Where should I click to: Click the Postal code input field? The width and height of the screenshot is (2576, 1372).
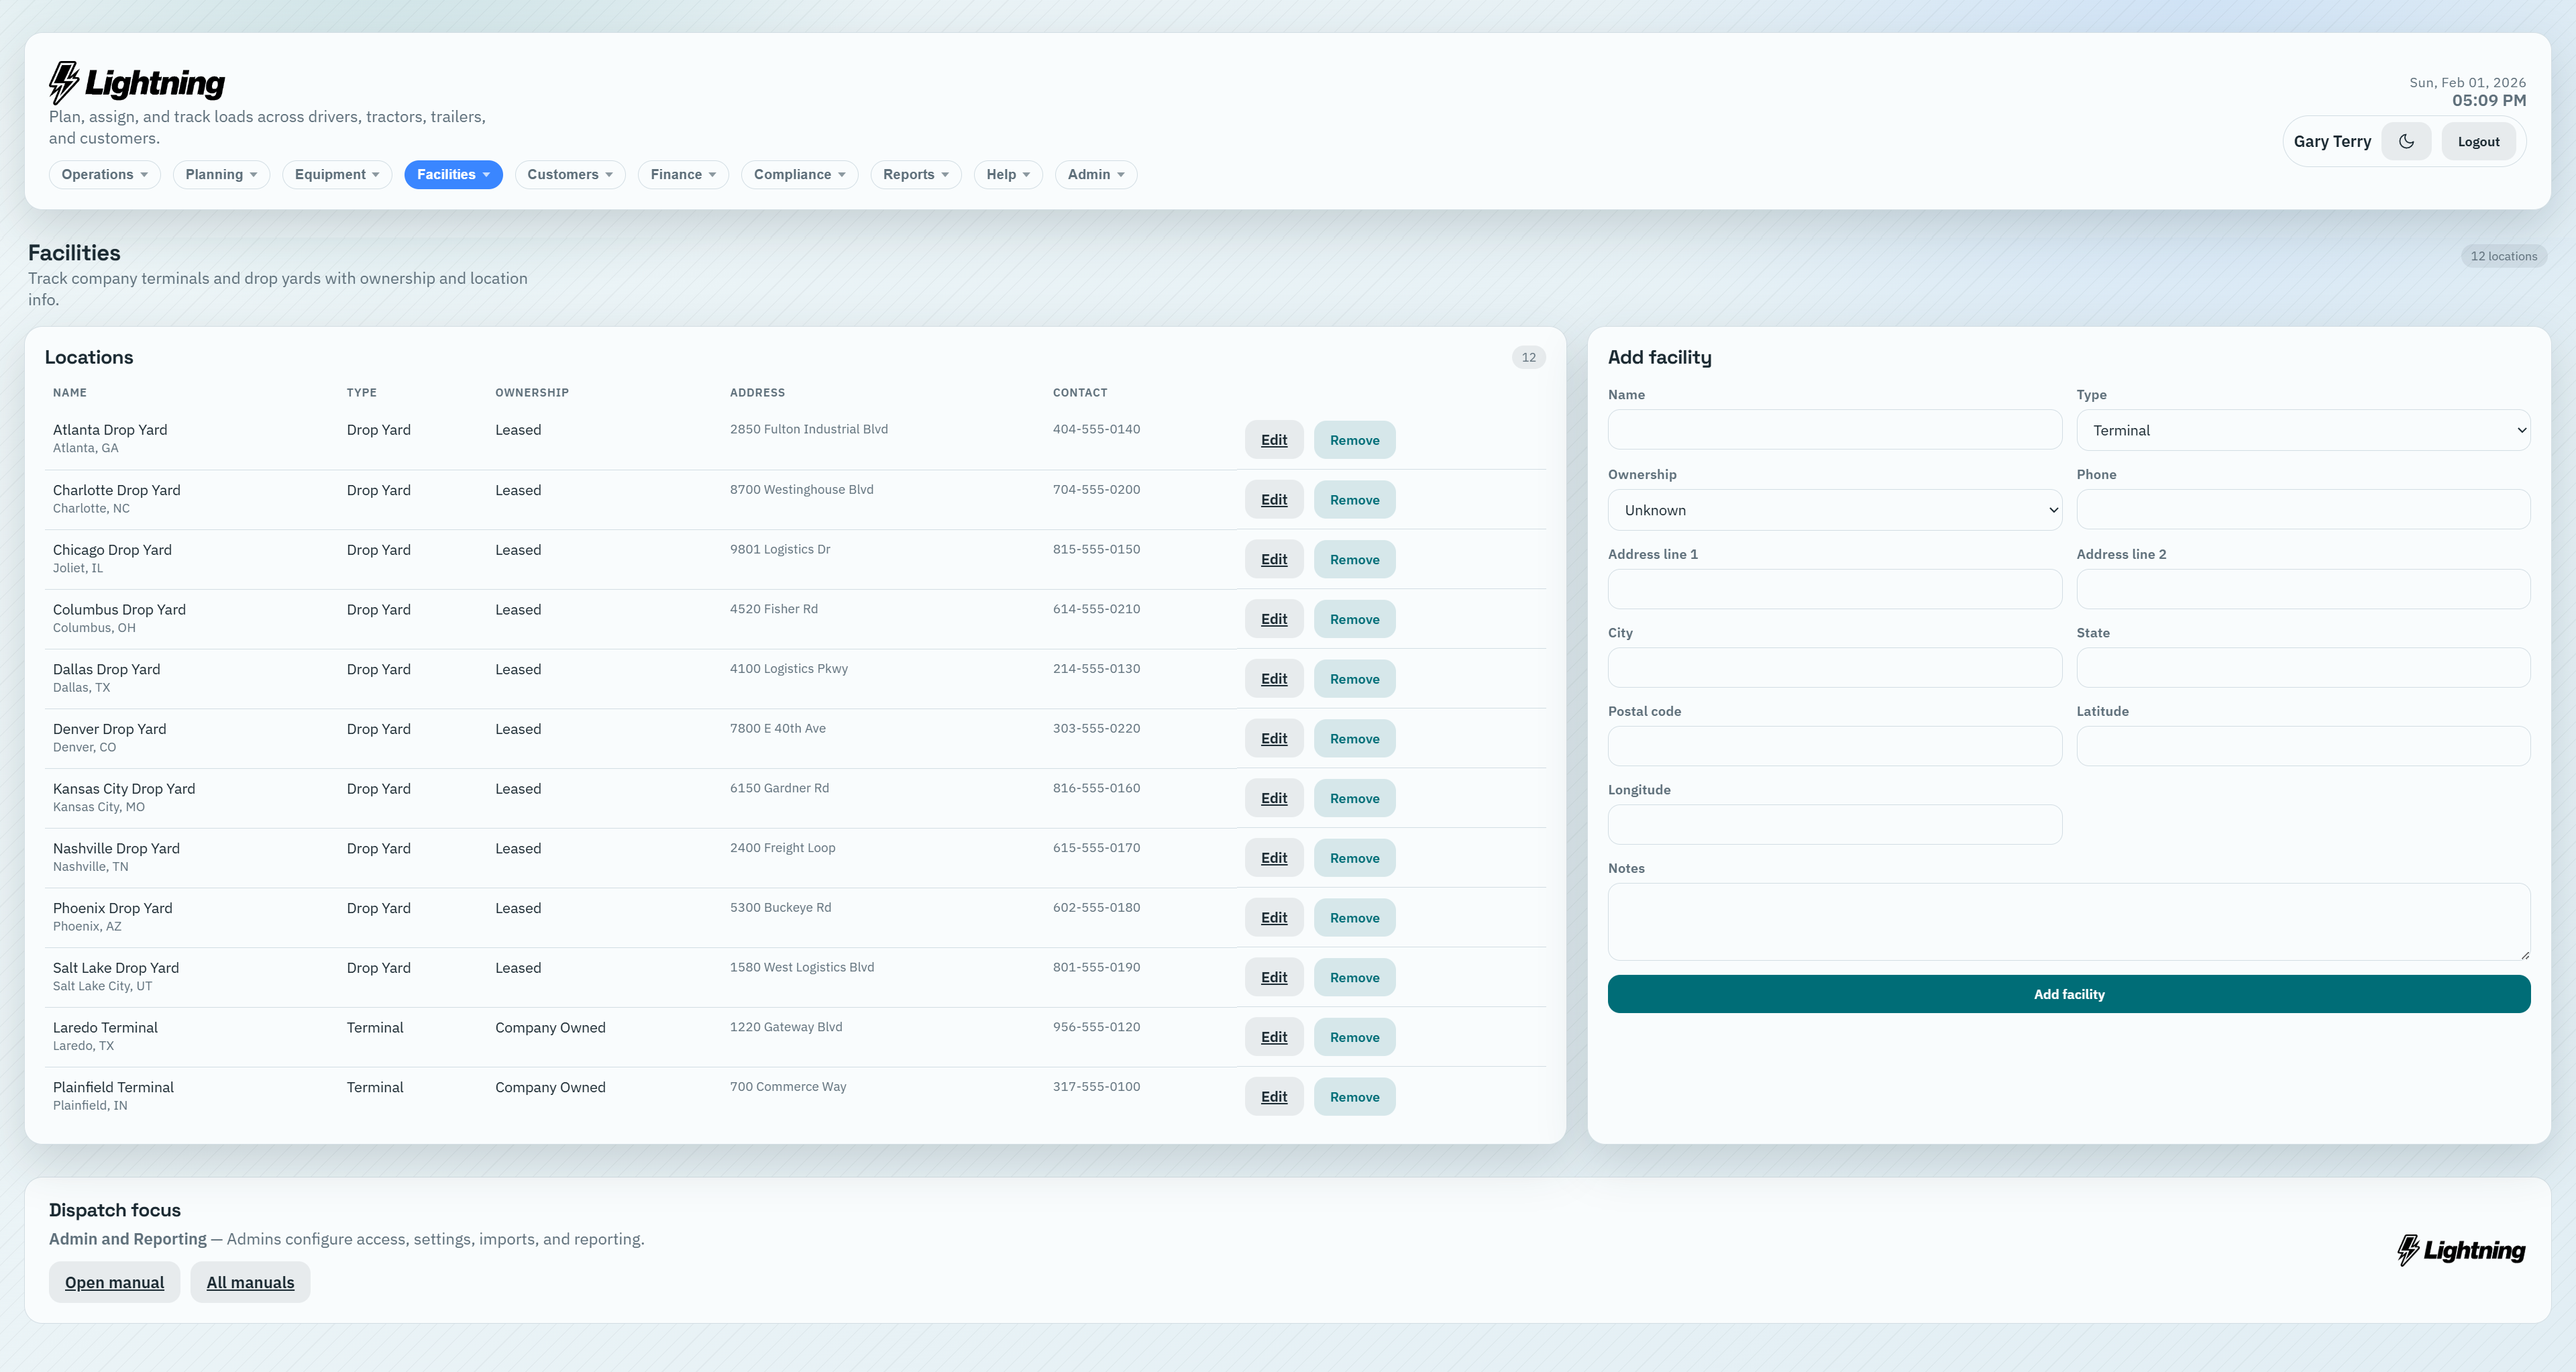1834,746
